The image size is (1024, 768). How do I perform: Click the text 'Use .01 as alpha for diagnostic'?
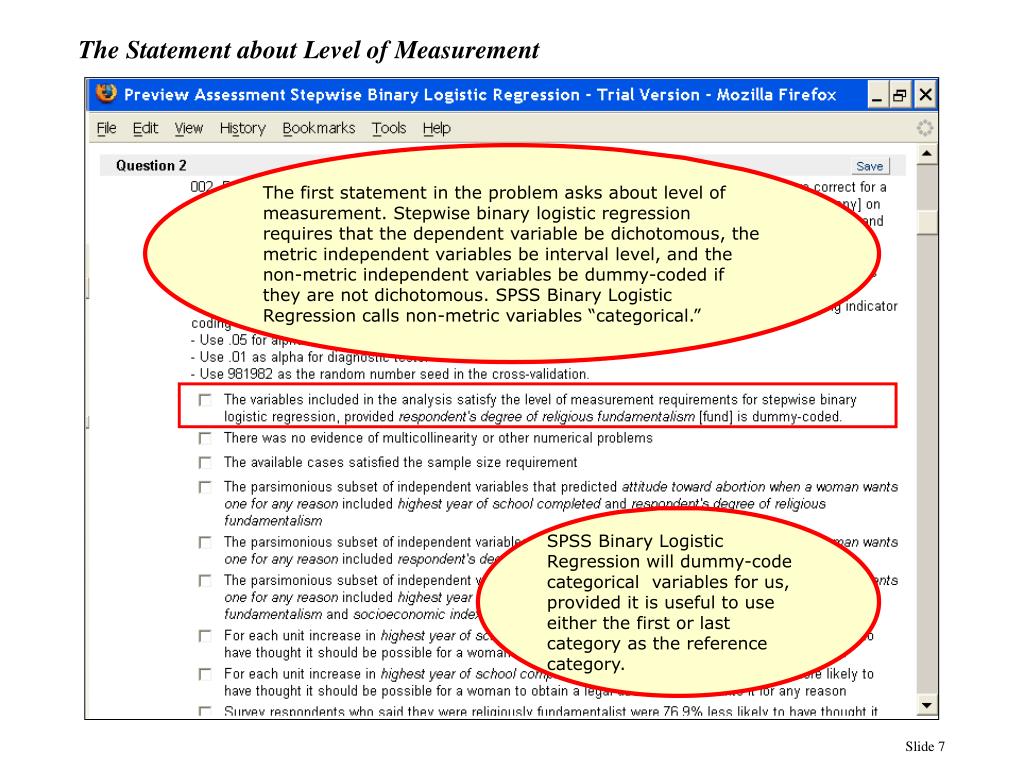tap(295, 357)
